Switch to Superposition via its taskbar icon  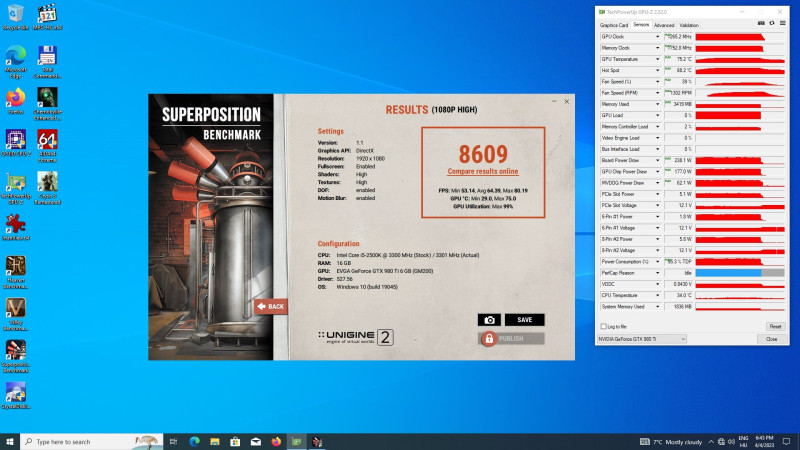pyautogui.click(x=317, y=441)
